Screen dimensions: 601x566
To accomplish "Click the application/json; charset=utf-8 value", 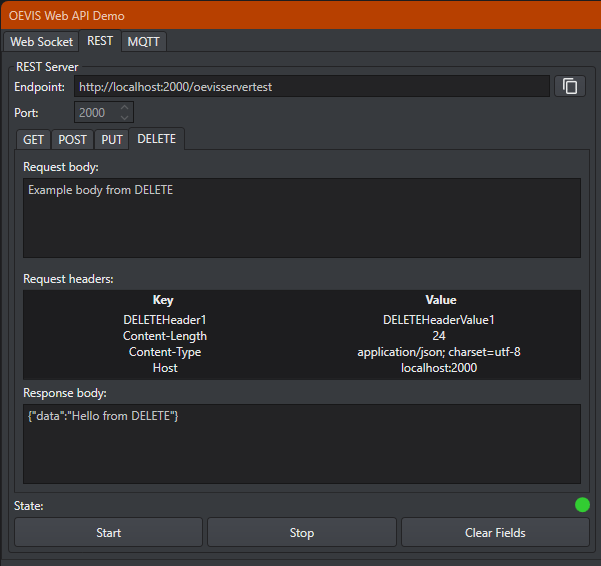I will pos(439,352).
